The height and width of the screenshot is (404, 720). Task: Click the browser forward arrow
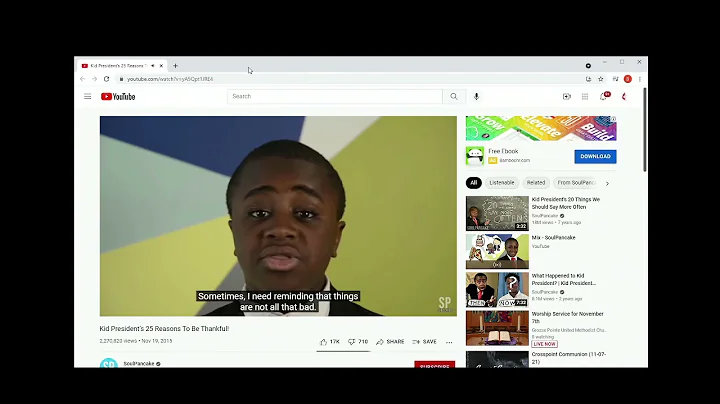[x=95, y=79]
